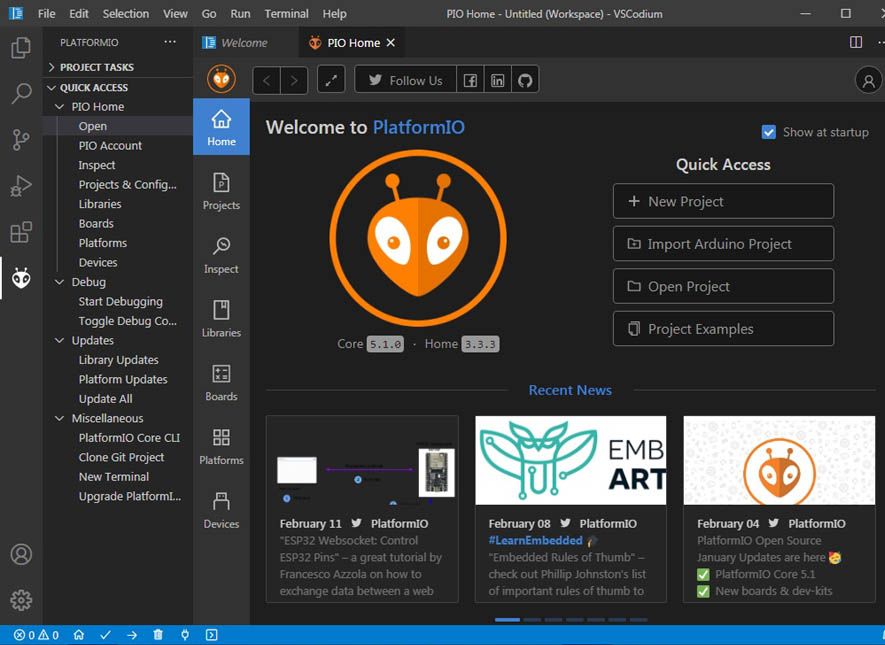
Task: Select PlatformIO Core CLI tree item
Action: pyautogui.click(x=129, y=438)
